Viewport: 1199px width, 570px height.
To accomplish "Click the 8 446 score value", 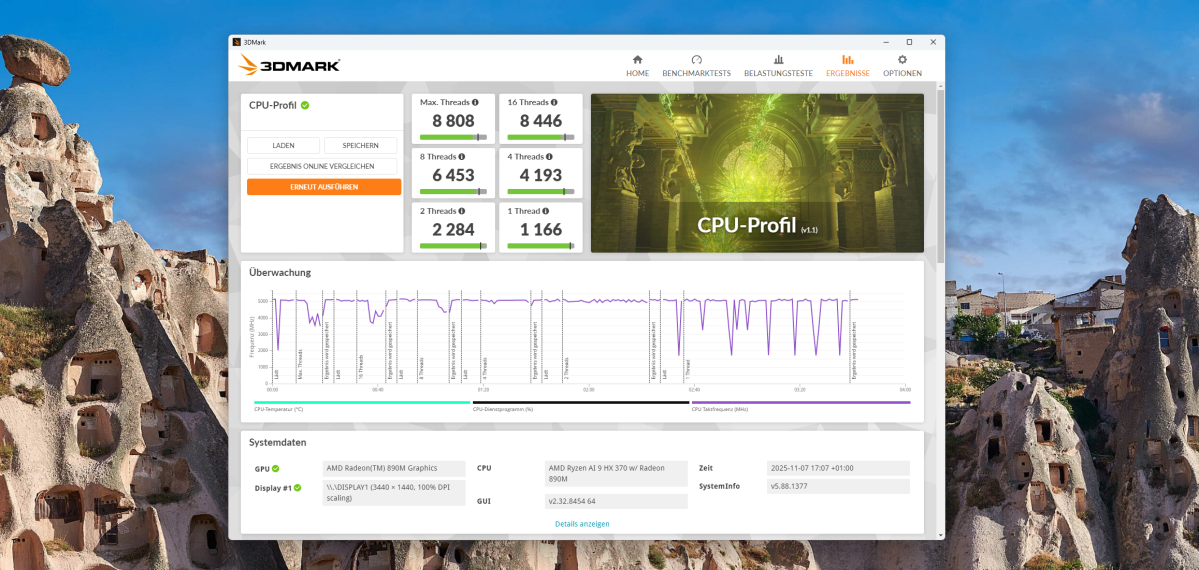I will point(541,120).
